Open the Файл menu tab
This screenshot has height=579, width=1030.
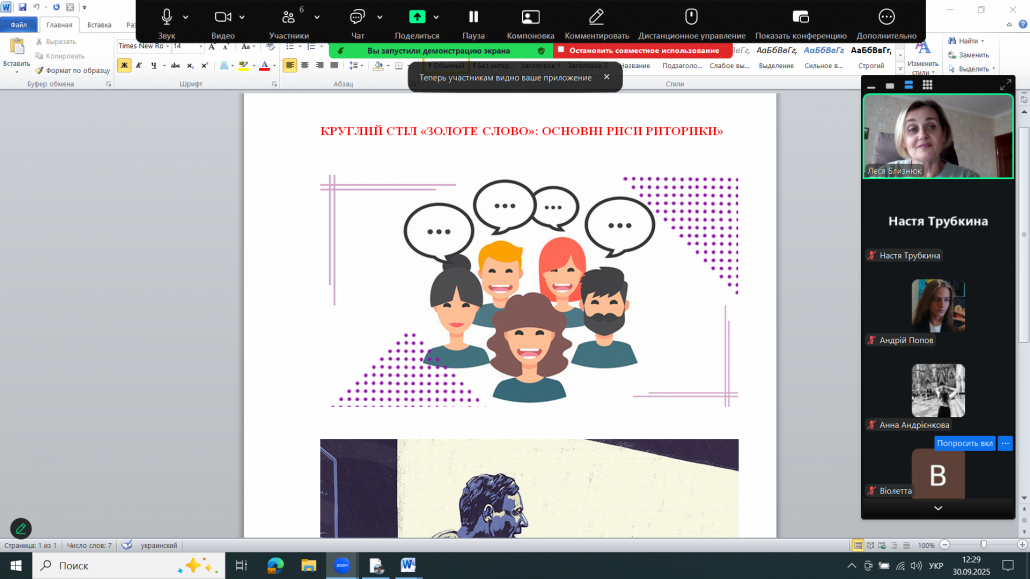point(19,24)
